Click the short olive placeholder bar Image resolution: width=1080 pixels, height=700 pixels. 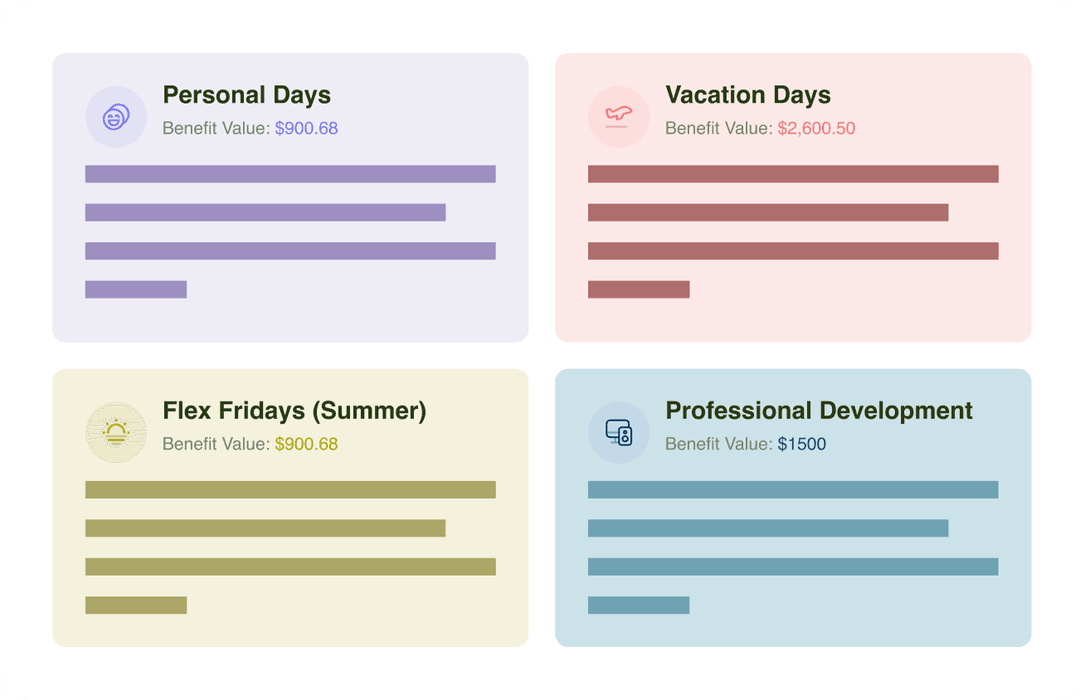point(136,605)
